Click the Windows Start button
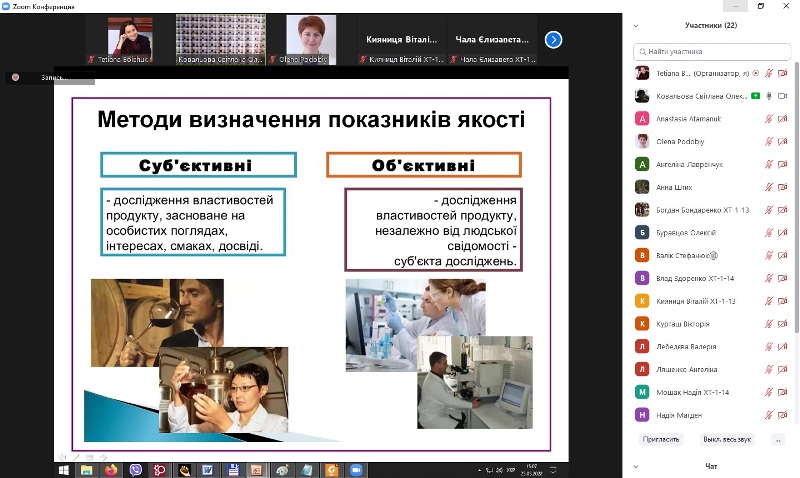This screenshot has width=800, height=478. (64, 470)
